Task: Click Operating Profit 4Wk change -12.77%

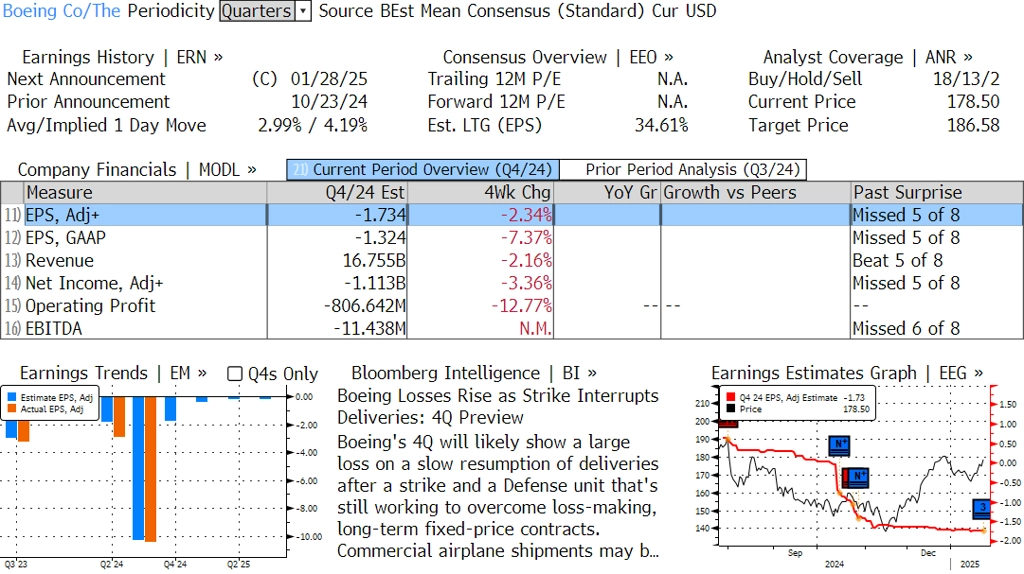Action: coord(522,306)
